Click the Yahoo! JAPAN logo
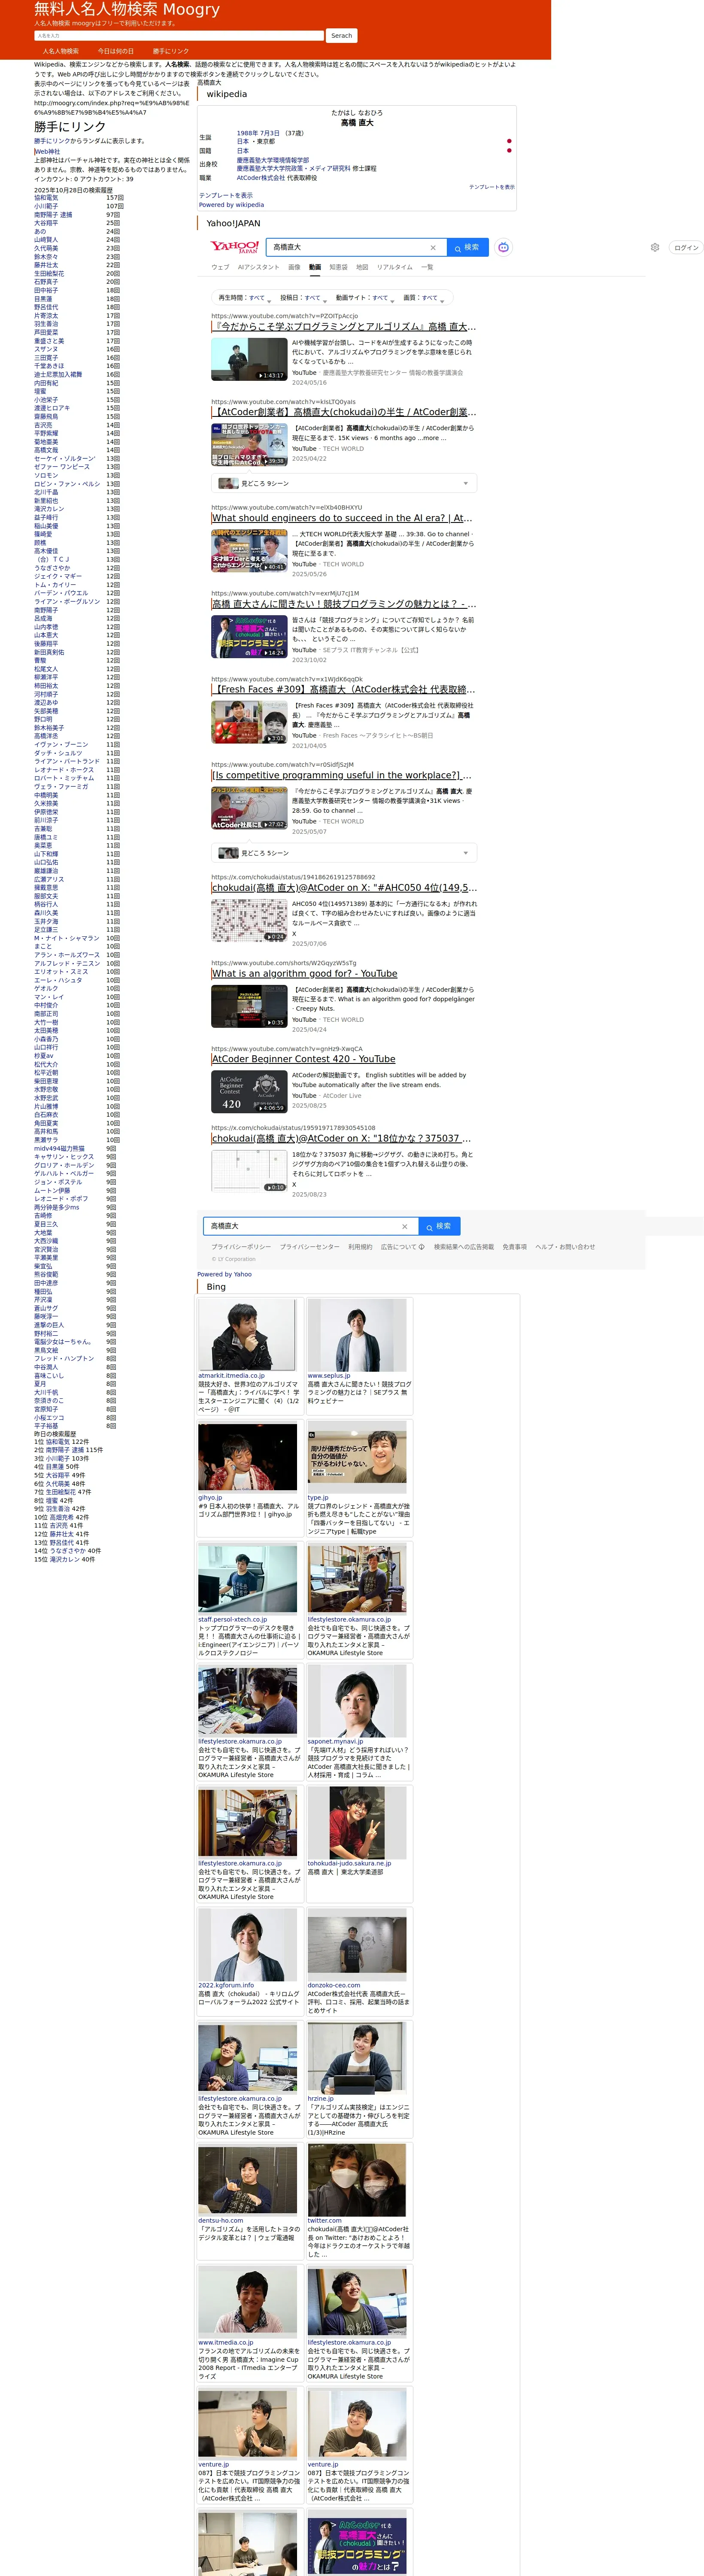Image resolution: width=704 pixels, height=2576 pixels. (234, 247)
